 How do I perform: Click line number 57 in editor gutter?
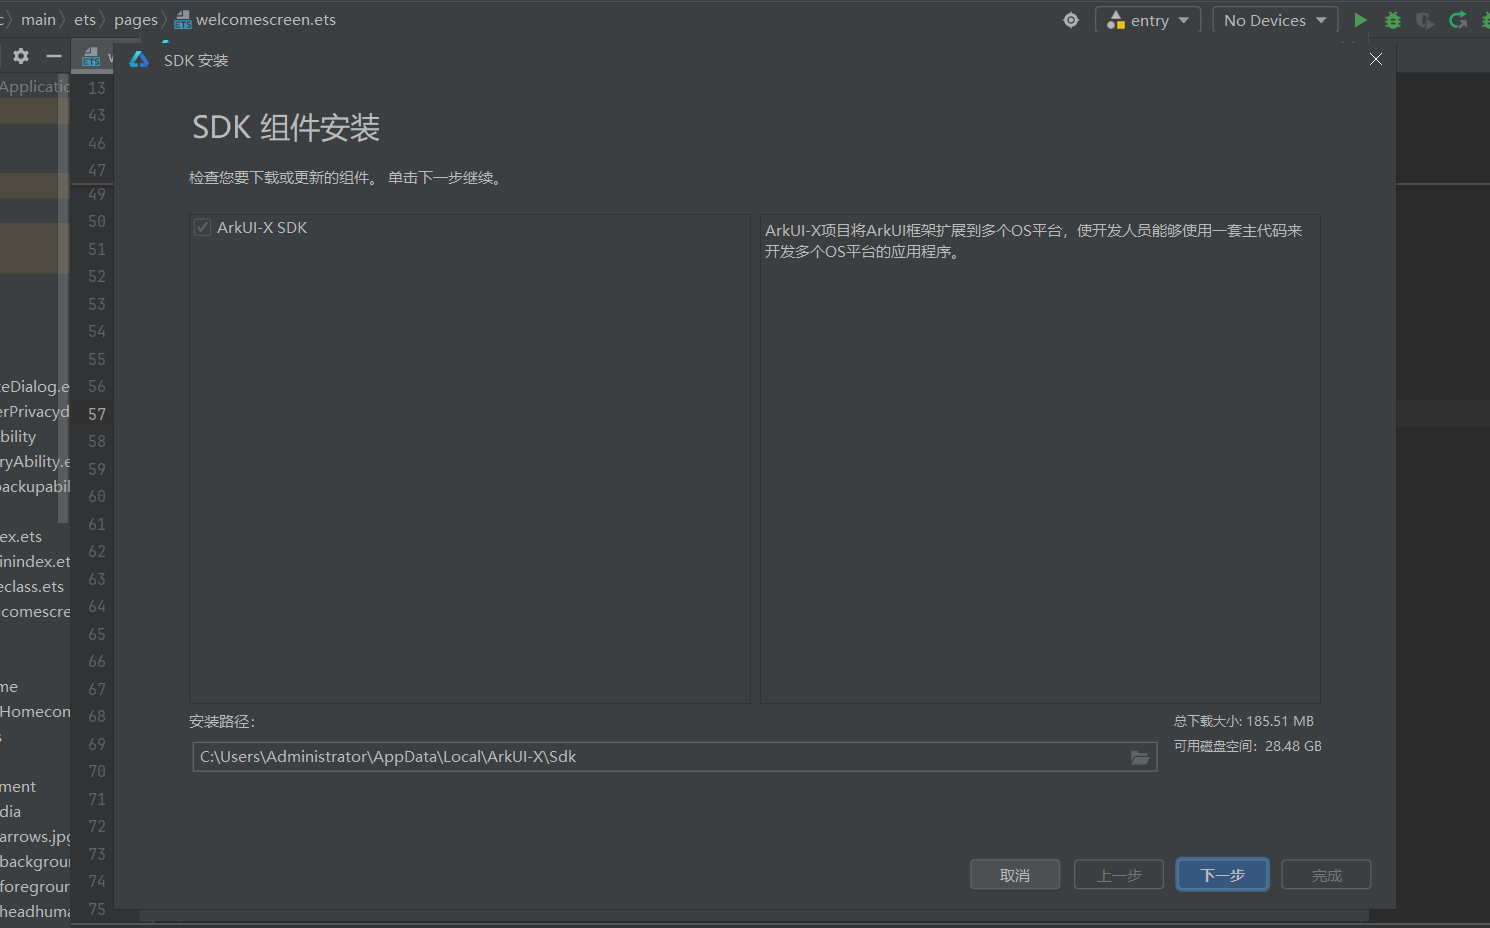[x=97, y=414]
